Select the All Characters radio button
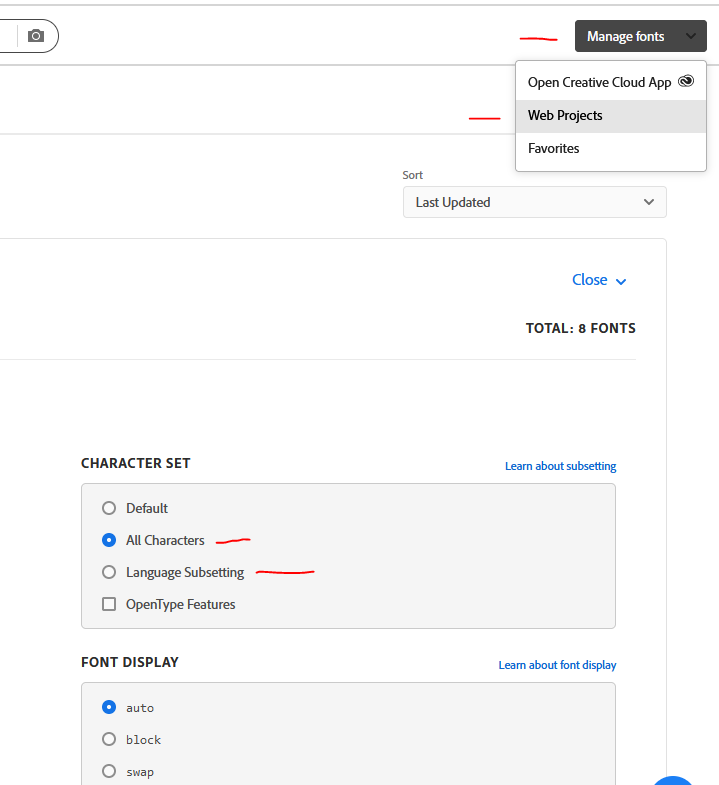Viewport: 719px width, 785px height. click(x=109, y=540)
